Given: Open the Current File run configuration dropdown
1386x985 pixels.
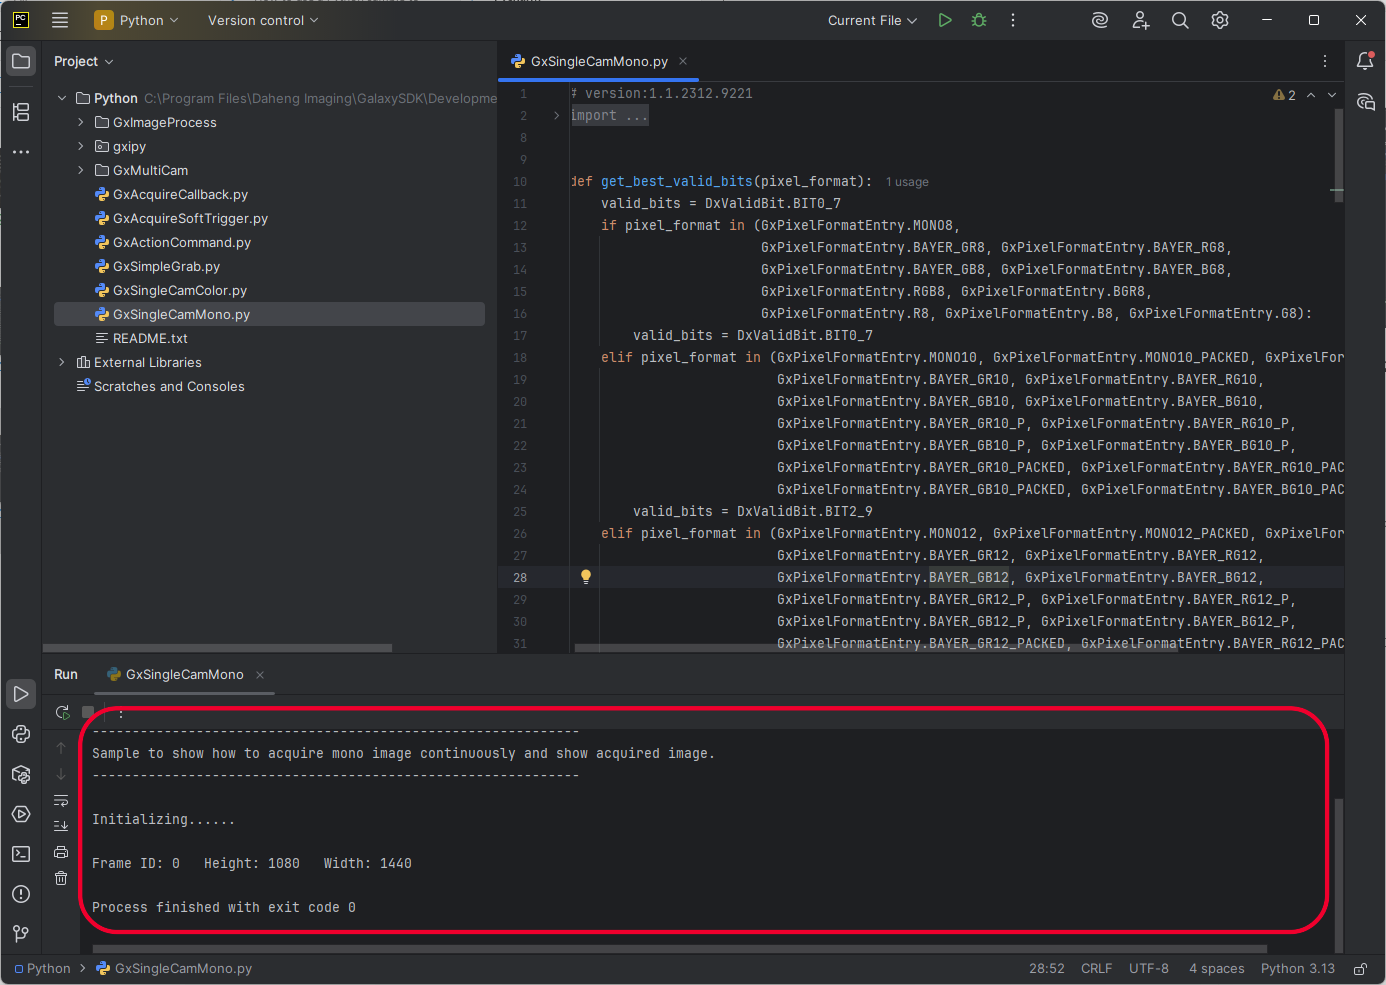Looking at the screenshot, I should pos(872,20).
